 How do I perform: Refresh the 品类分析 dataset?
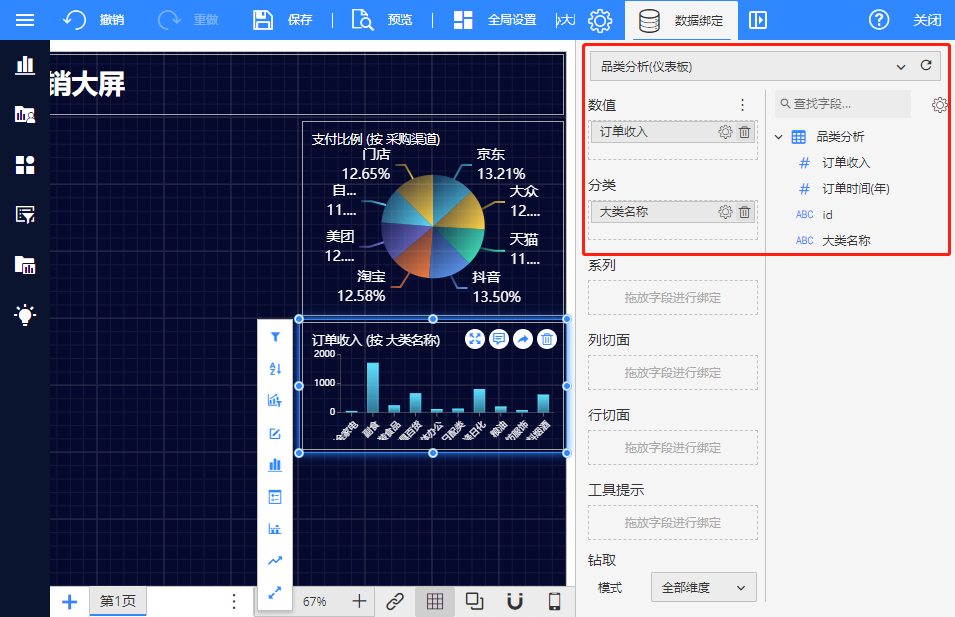tap(926, 66)
